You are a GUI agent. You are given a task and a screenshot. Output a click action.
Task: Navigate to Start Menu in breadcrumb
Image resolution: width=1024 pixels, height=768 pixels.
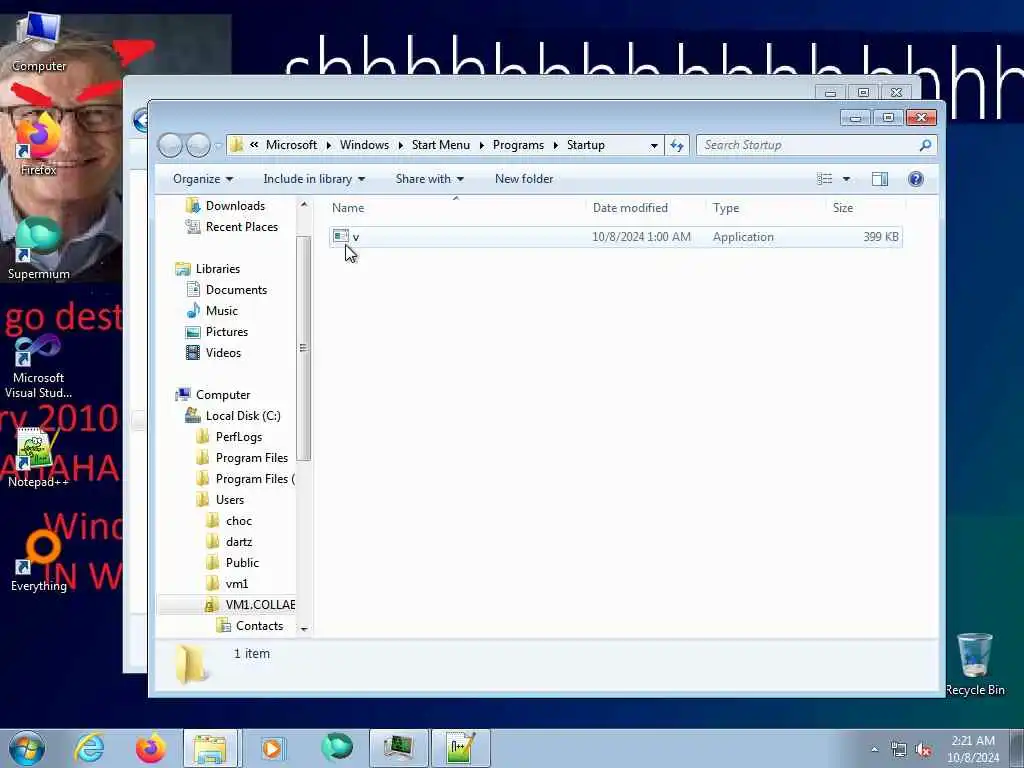point(441,145)
